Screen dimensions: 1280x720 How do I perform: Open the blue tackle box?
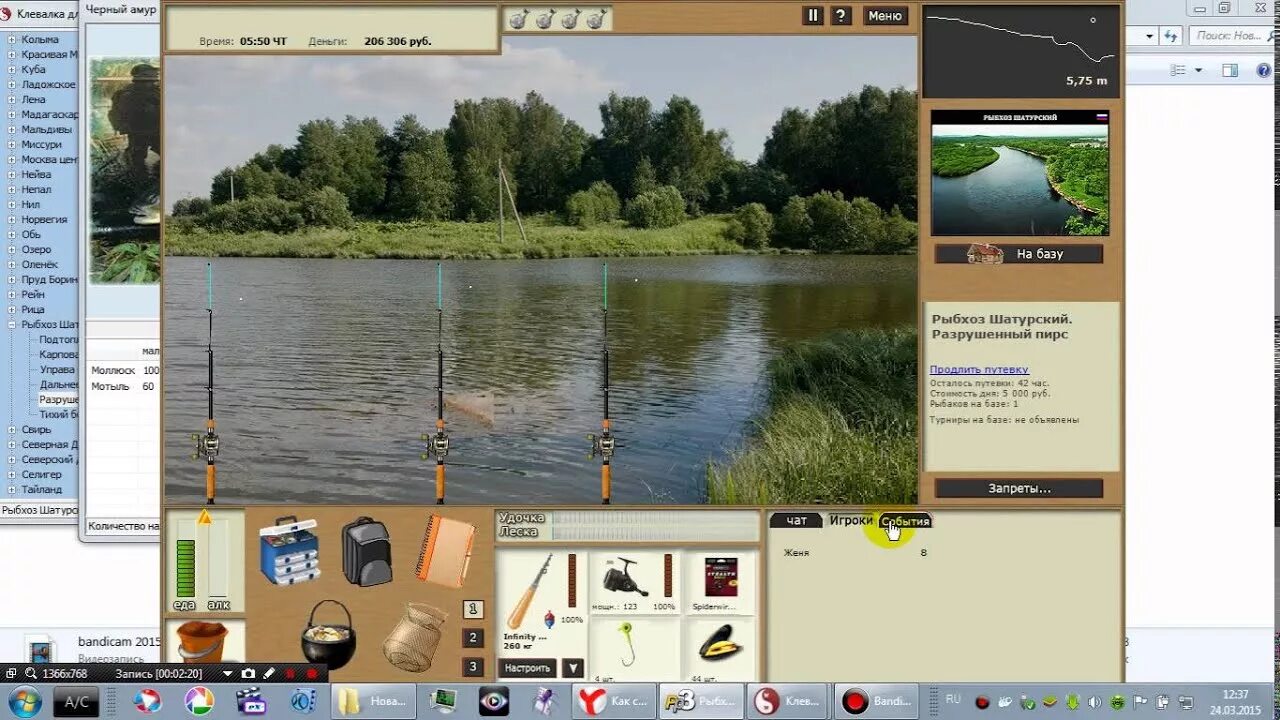[x=289, y=550]
